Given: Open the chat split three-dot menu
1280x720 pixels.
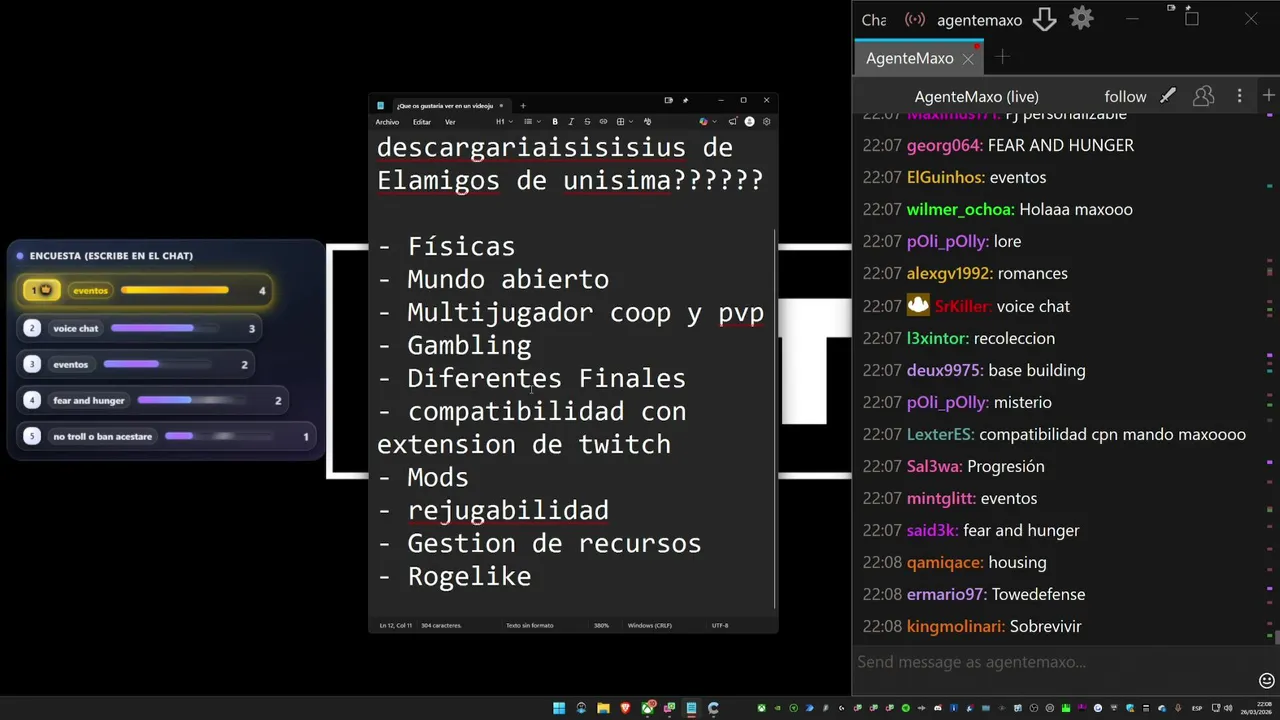Looking at the screenshot, I should pos(1240,96).
